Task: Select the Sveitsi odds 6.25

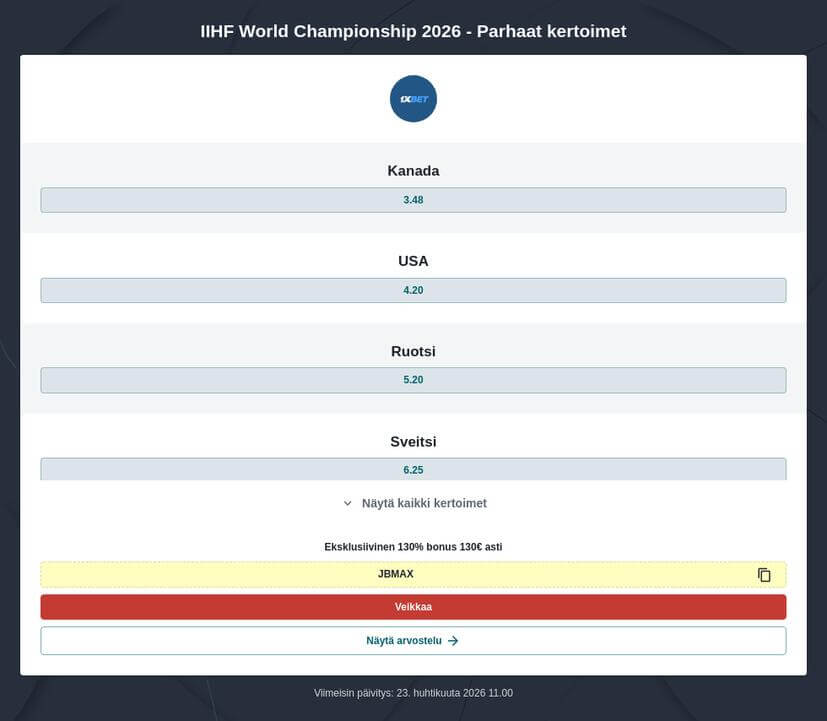Action: [x=413, y=469]
